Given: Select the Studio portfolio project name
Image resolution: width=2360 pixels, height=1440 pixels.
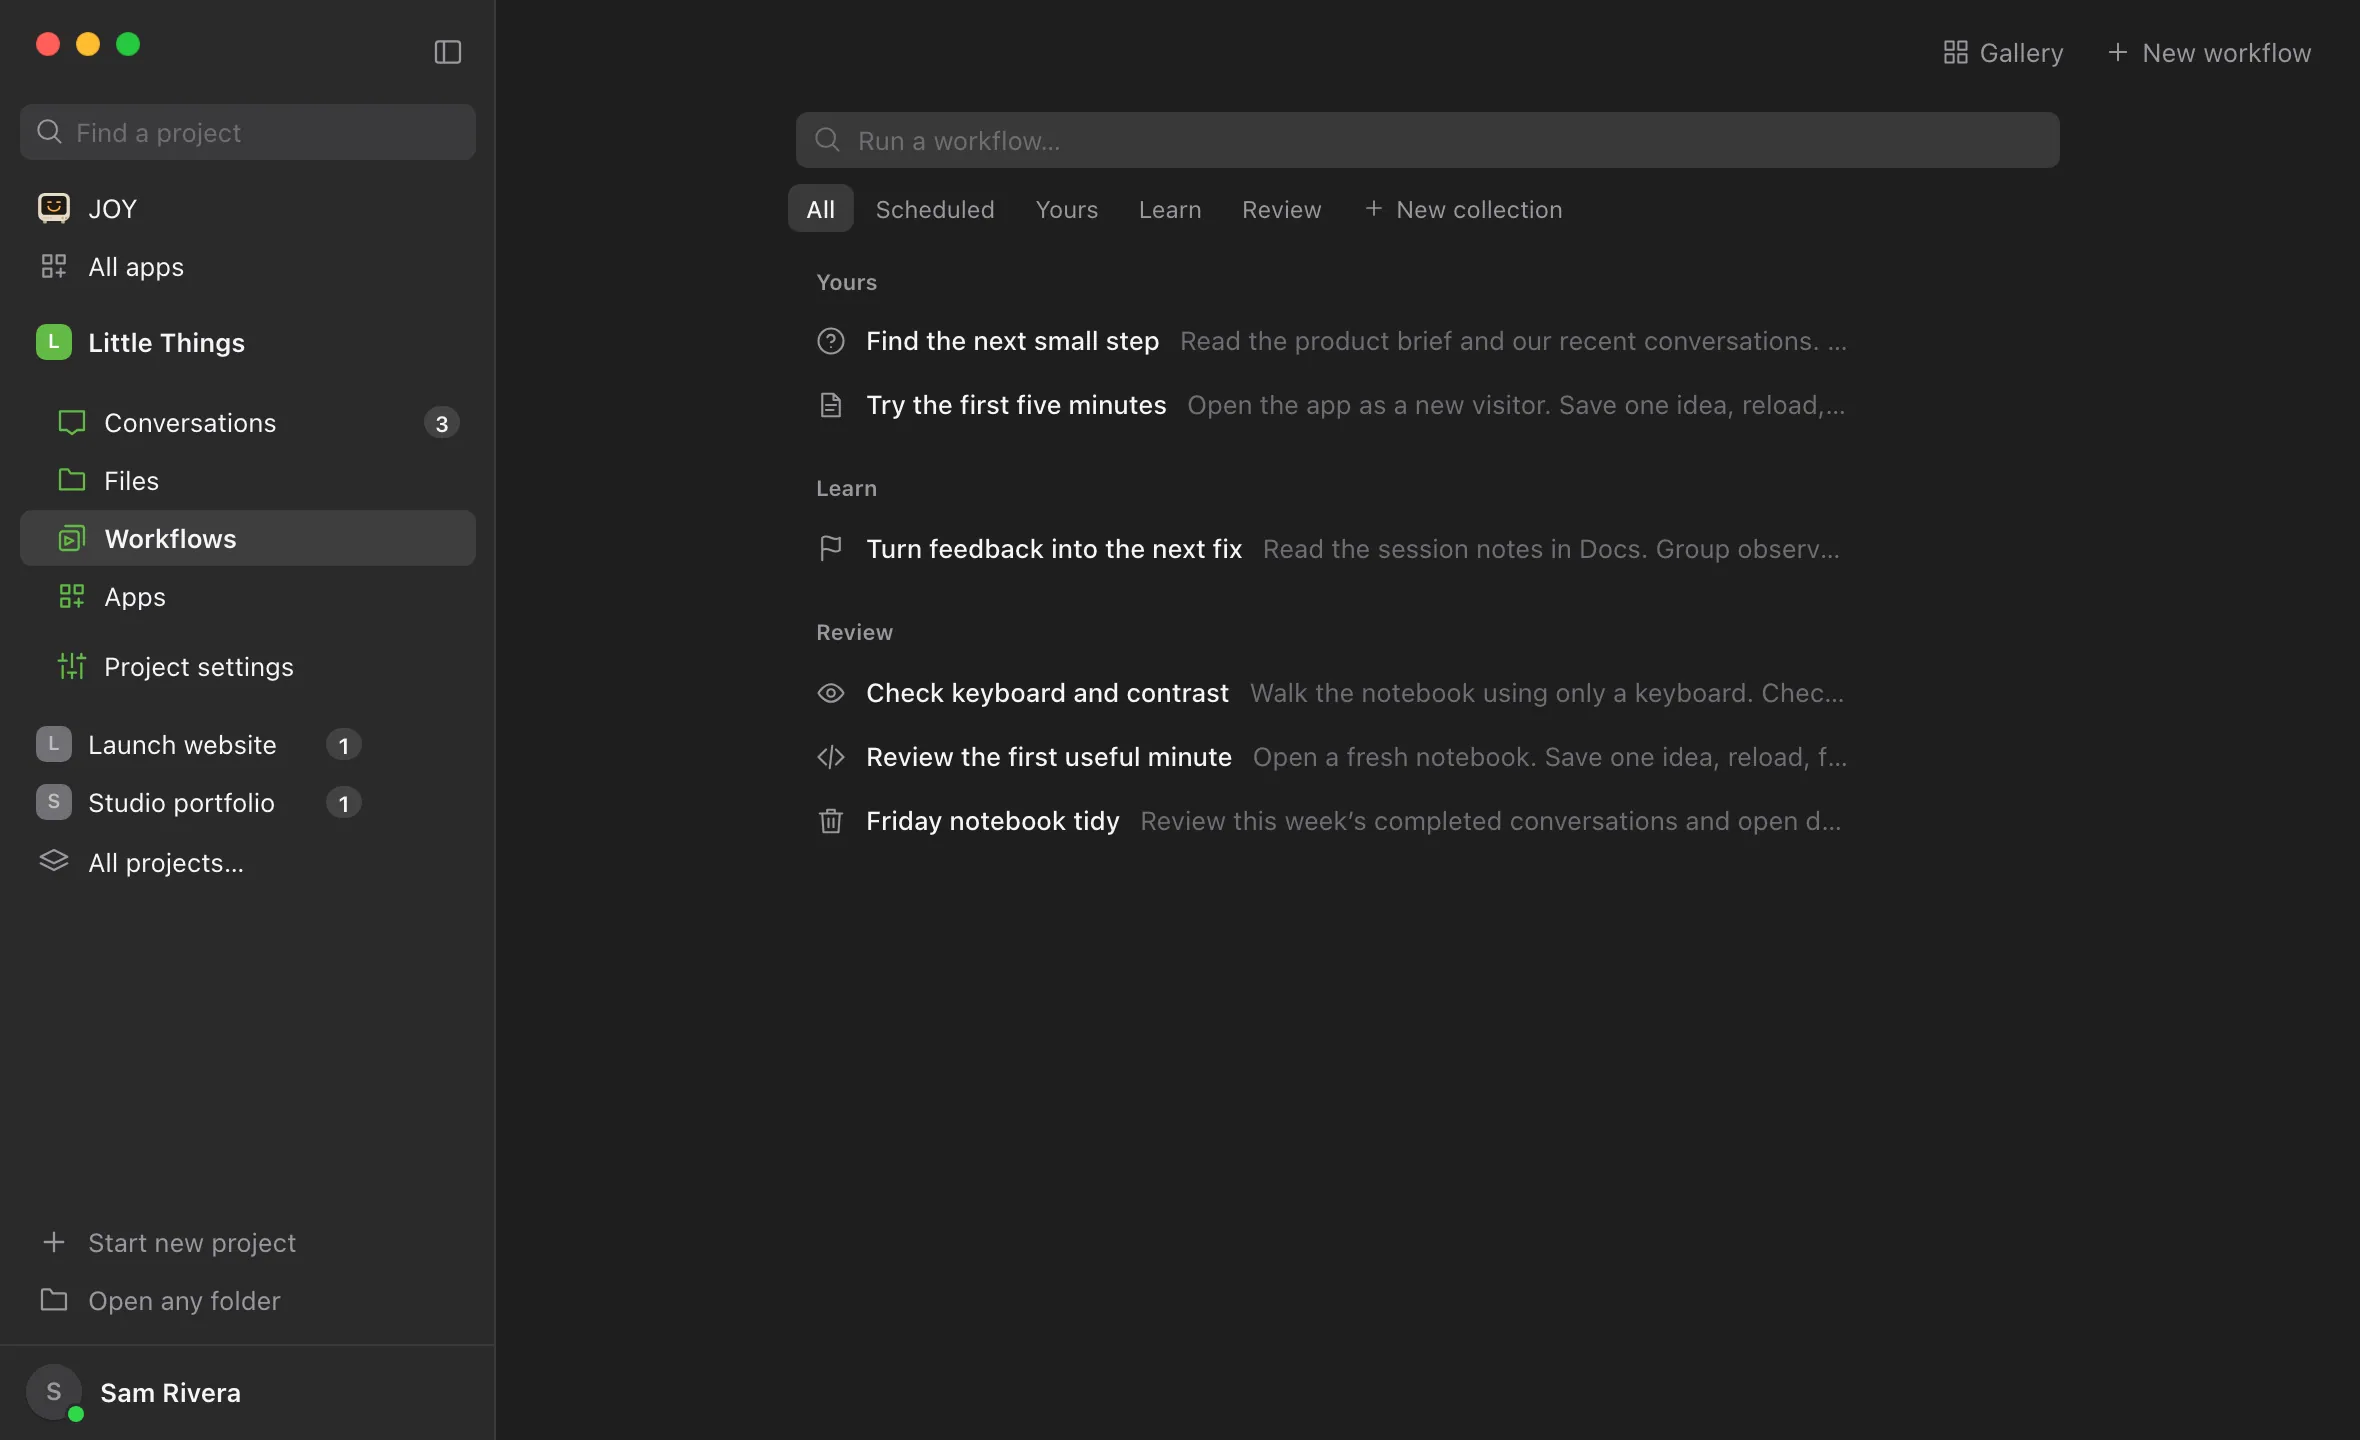Looking at the screenshot, I should point(181,803).
